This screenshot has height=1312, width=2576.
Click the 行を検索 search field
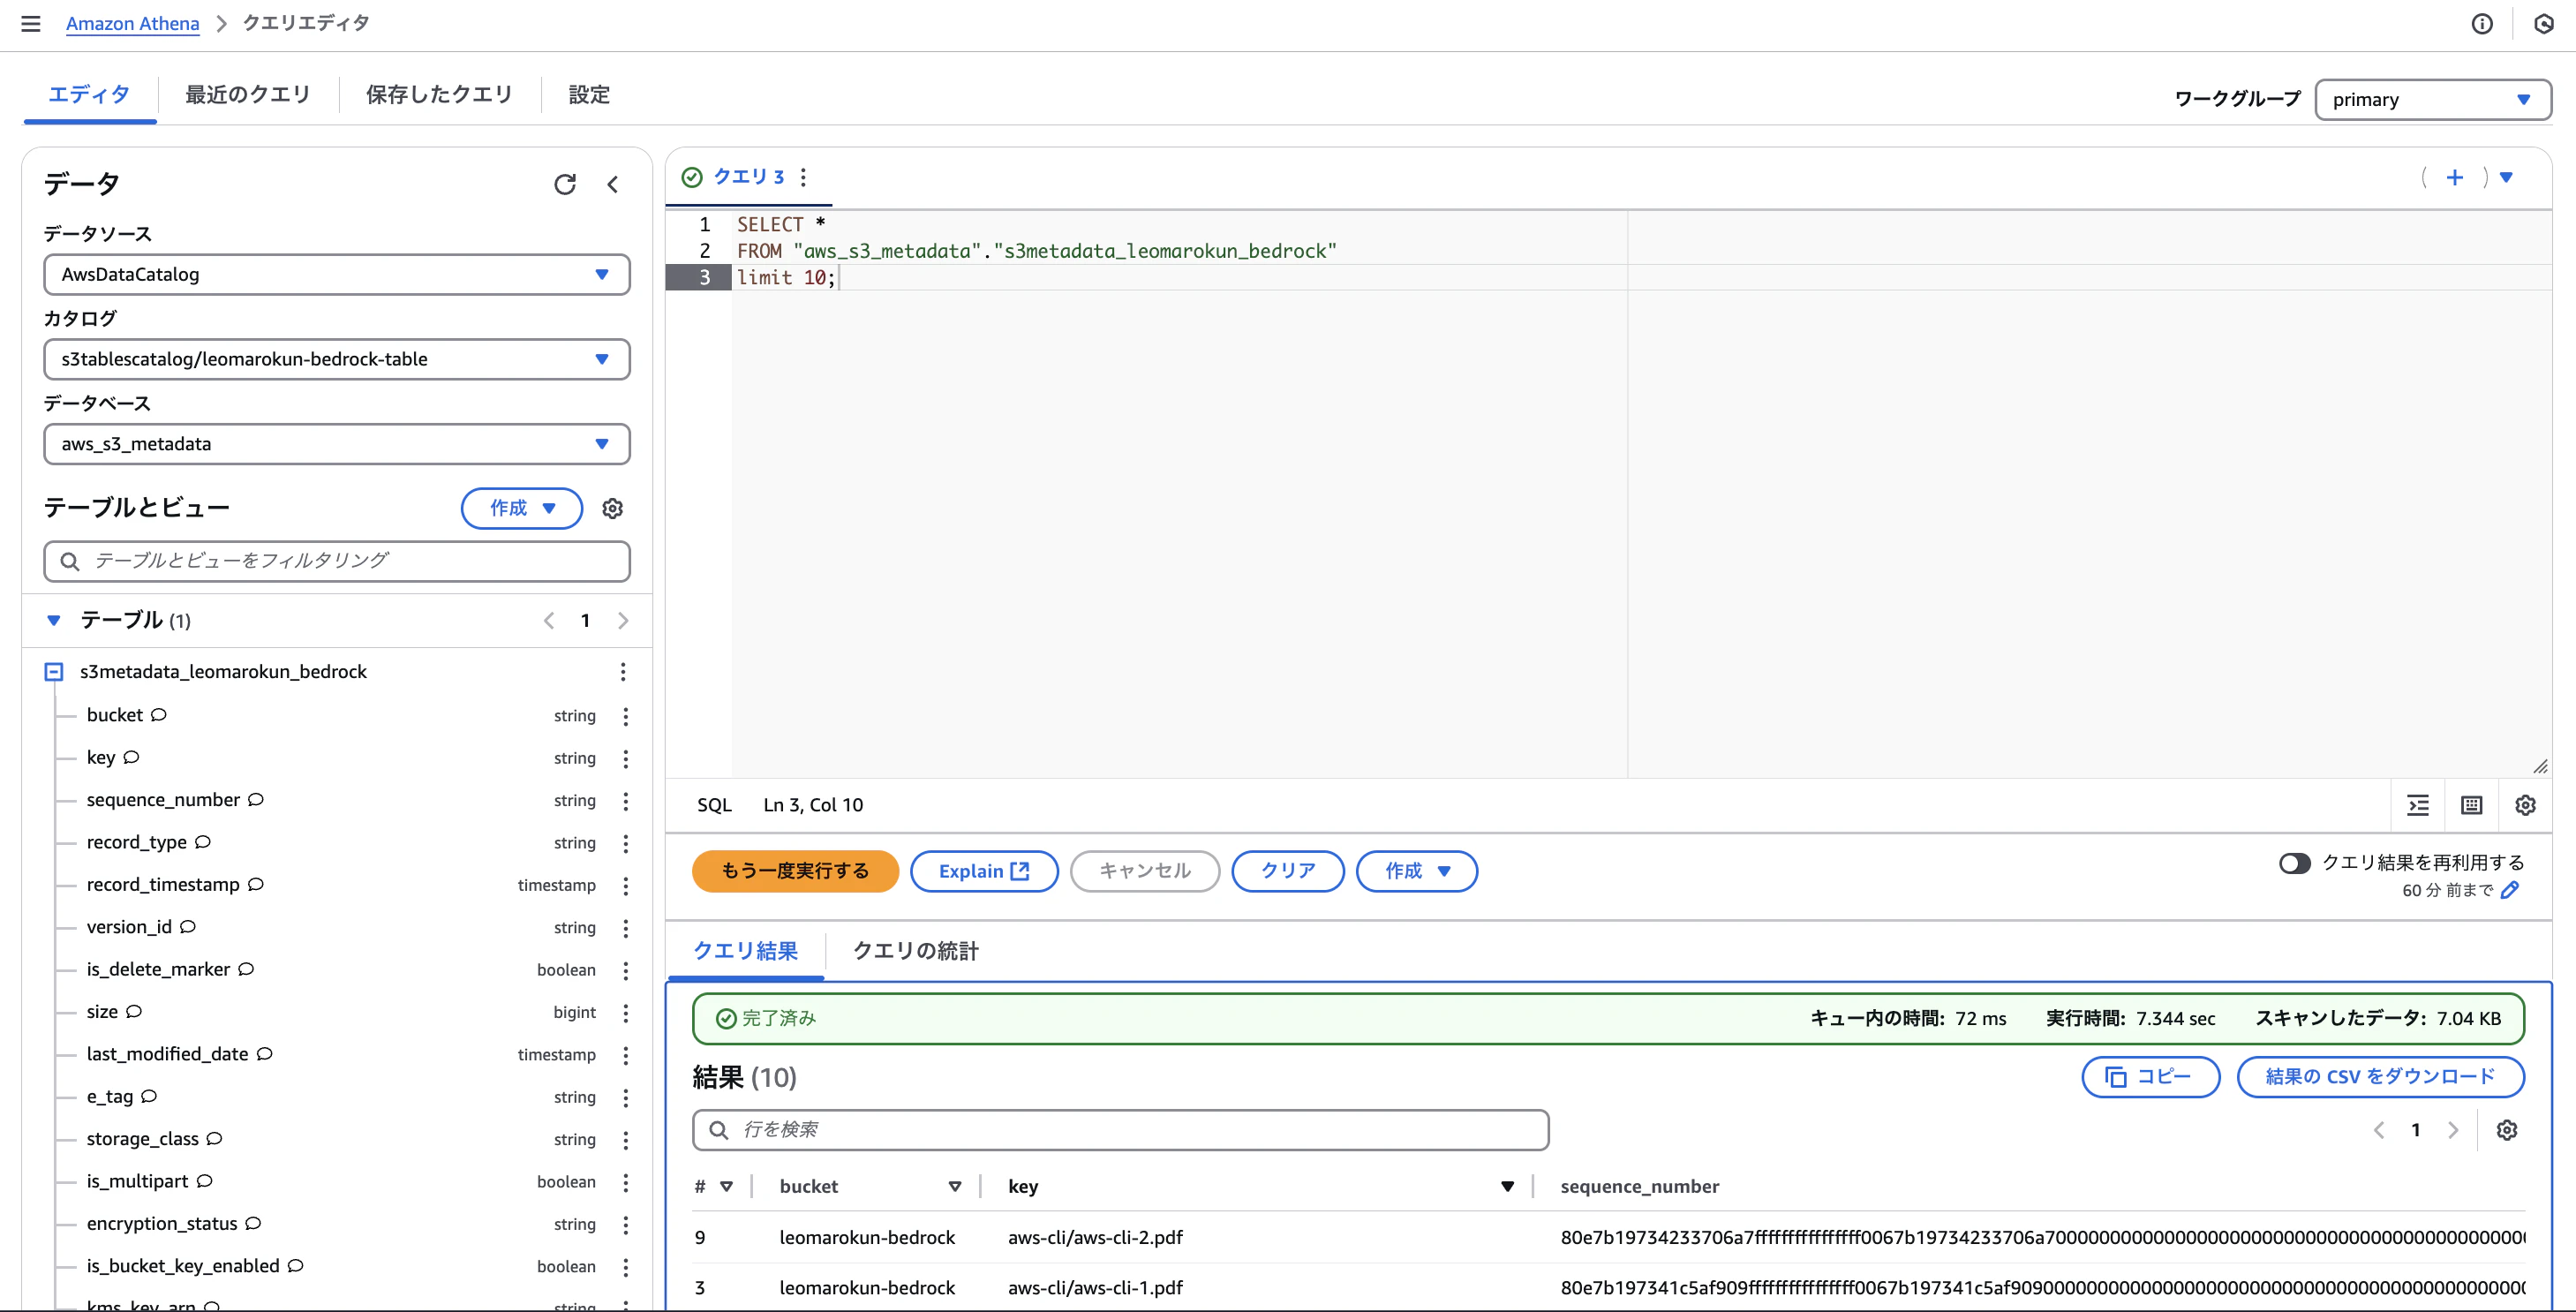[1120, 1130]
